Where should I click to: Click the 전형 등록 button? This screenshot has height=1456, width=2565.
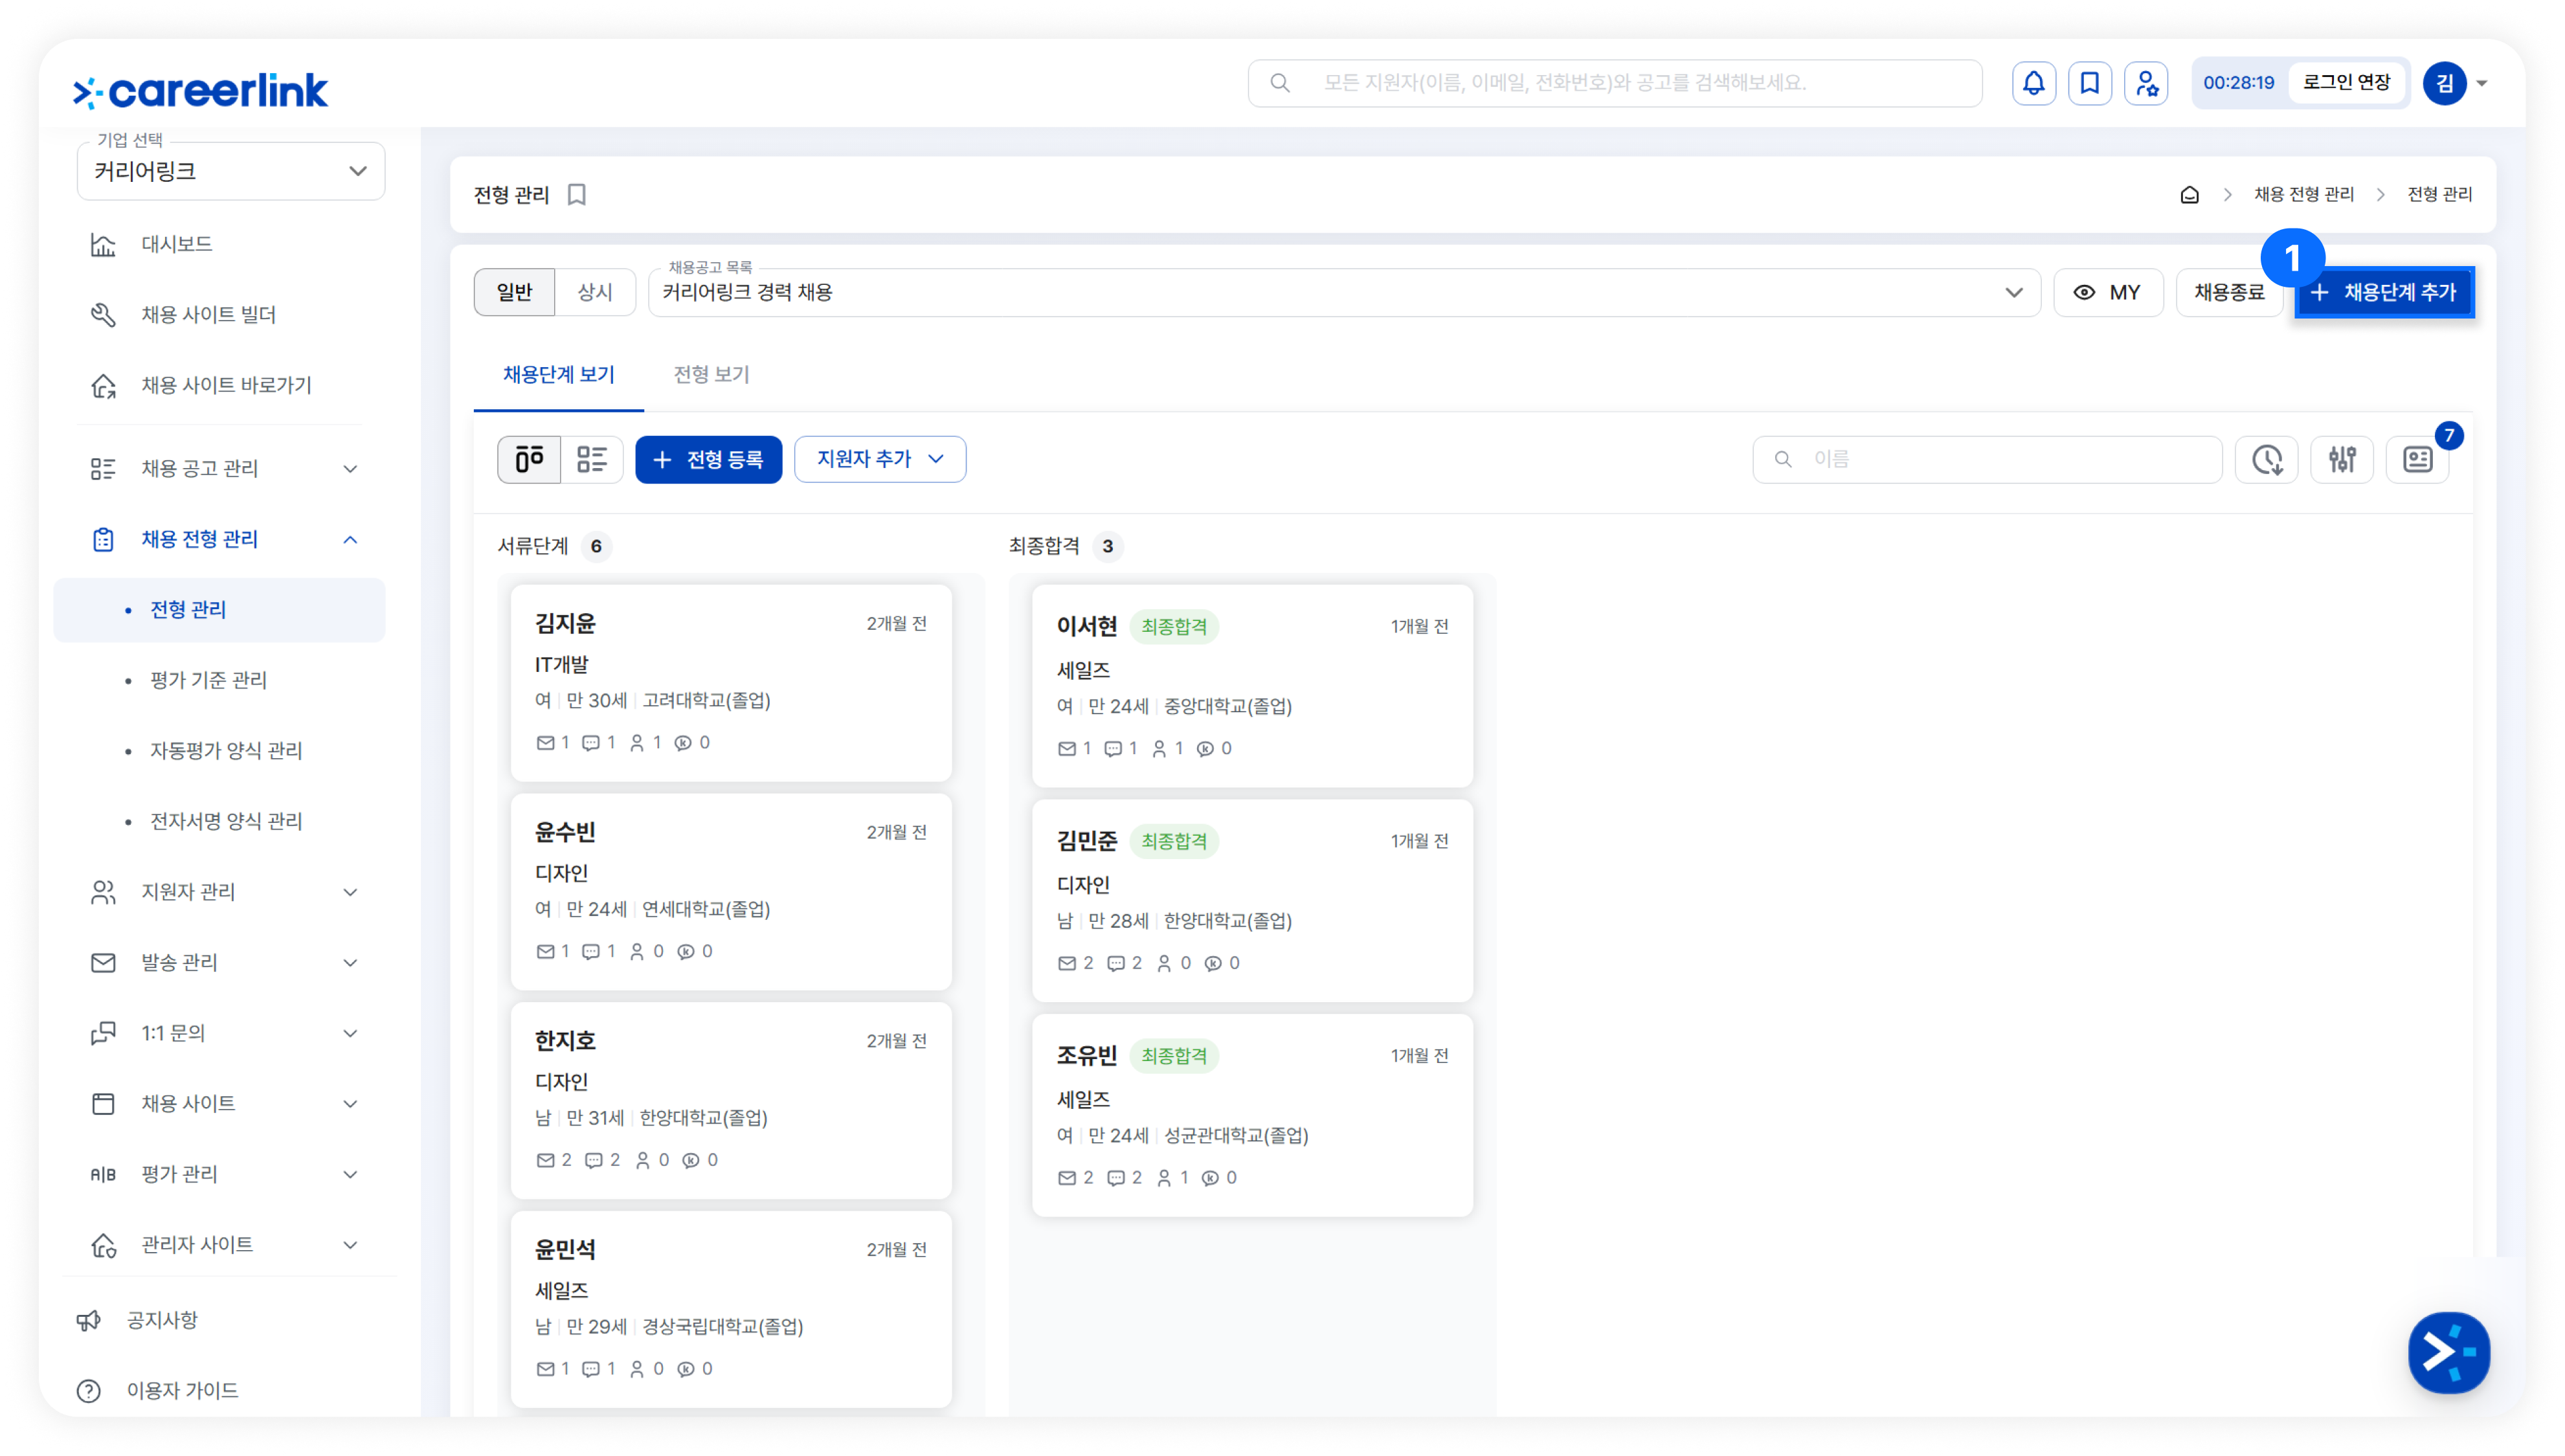[708, 459]
